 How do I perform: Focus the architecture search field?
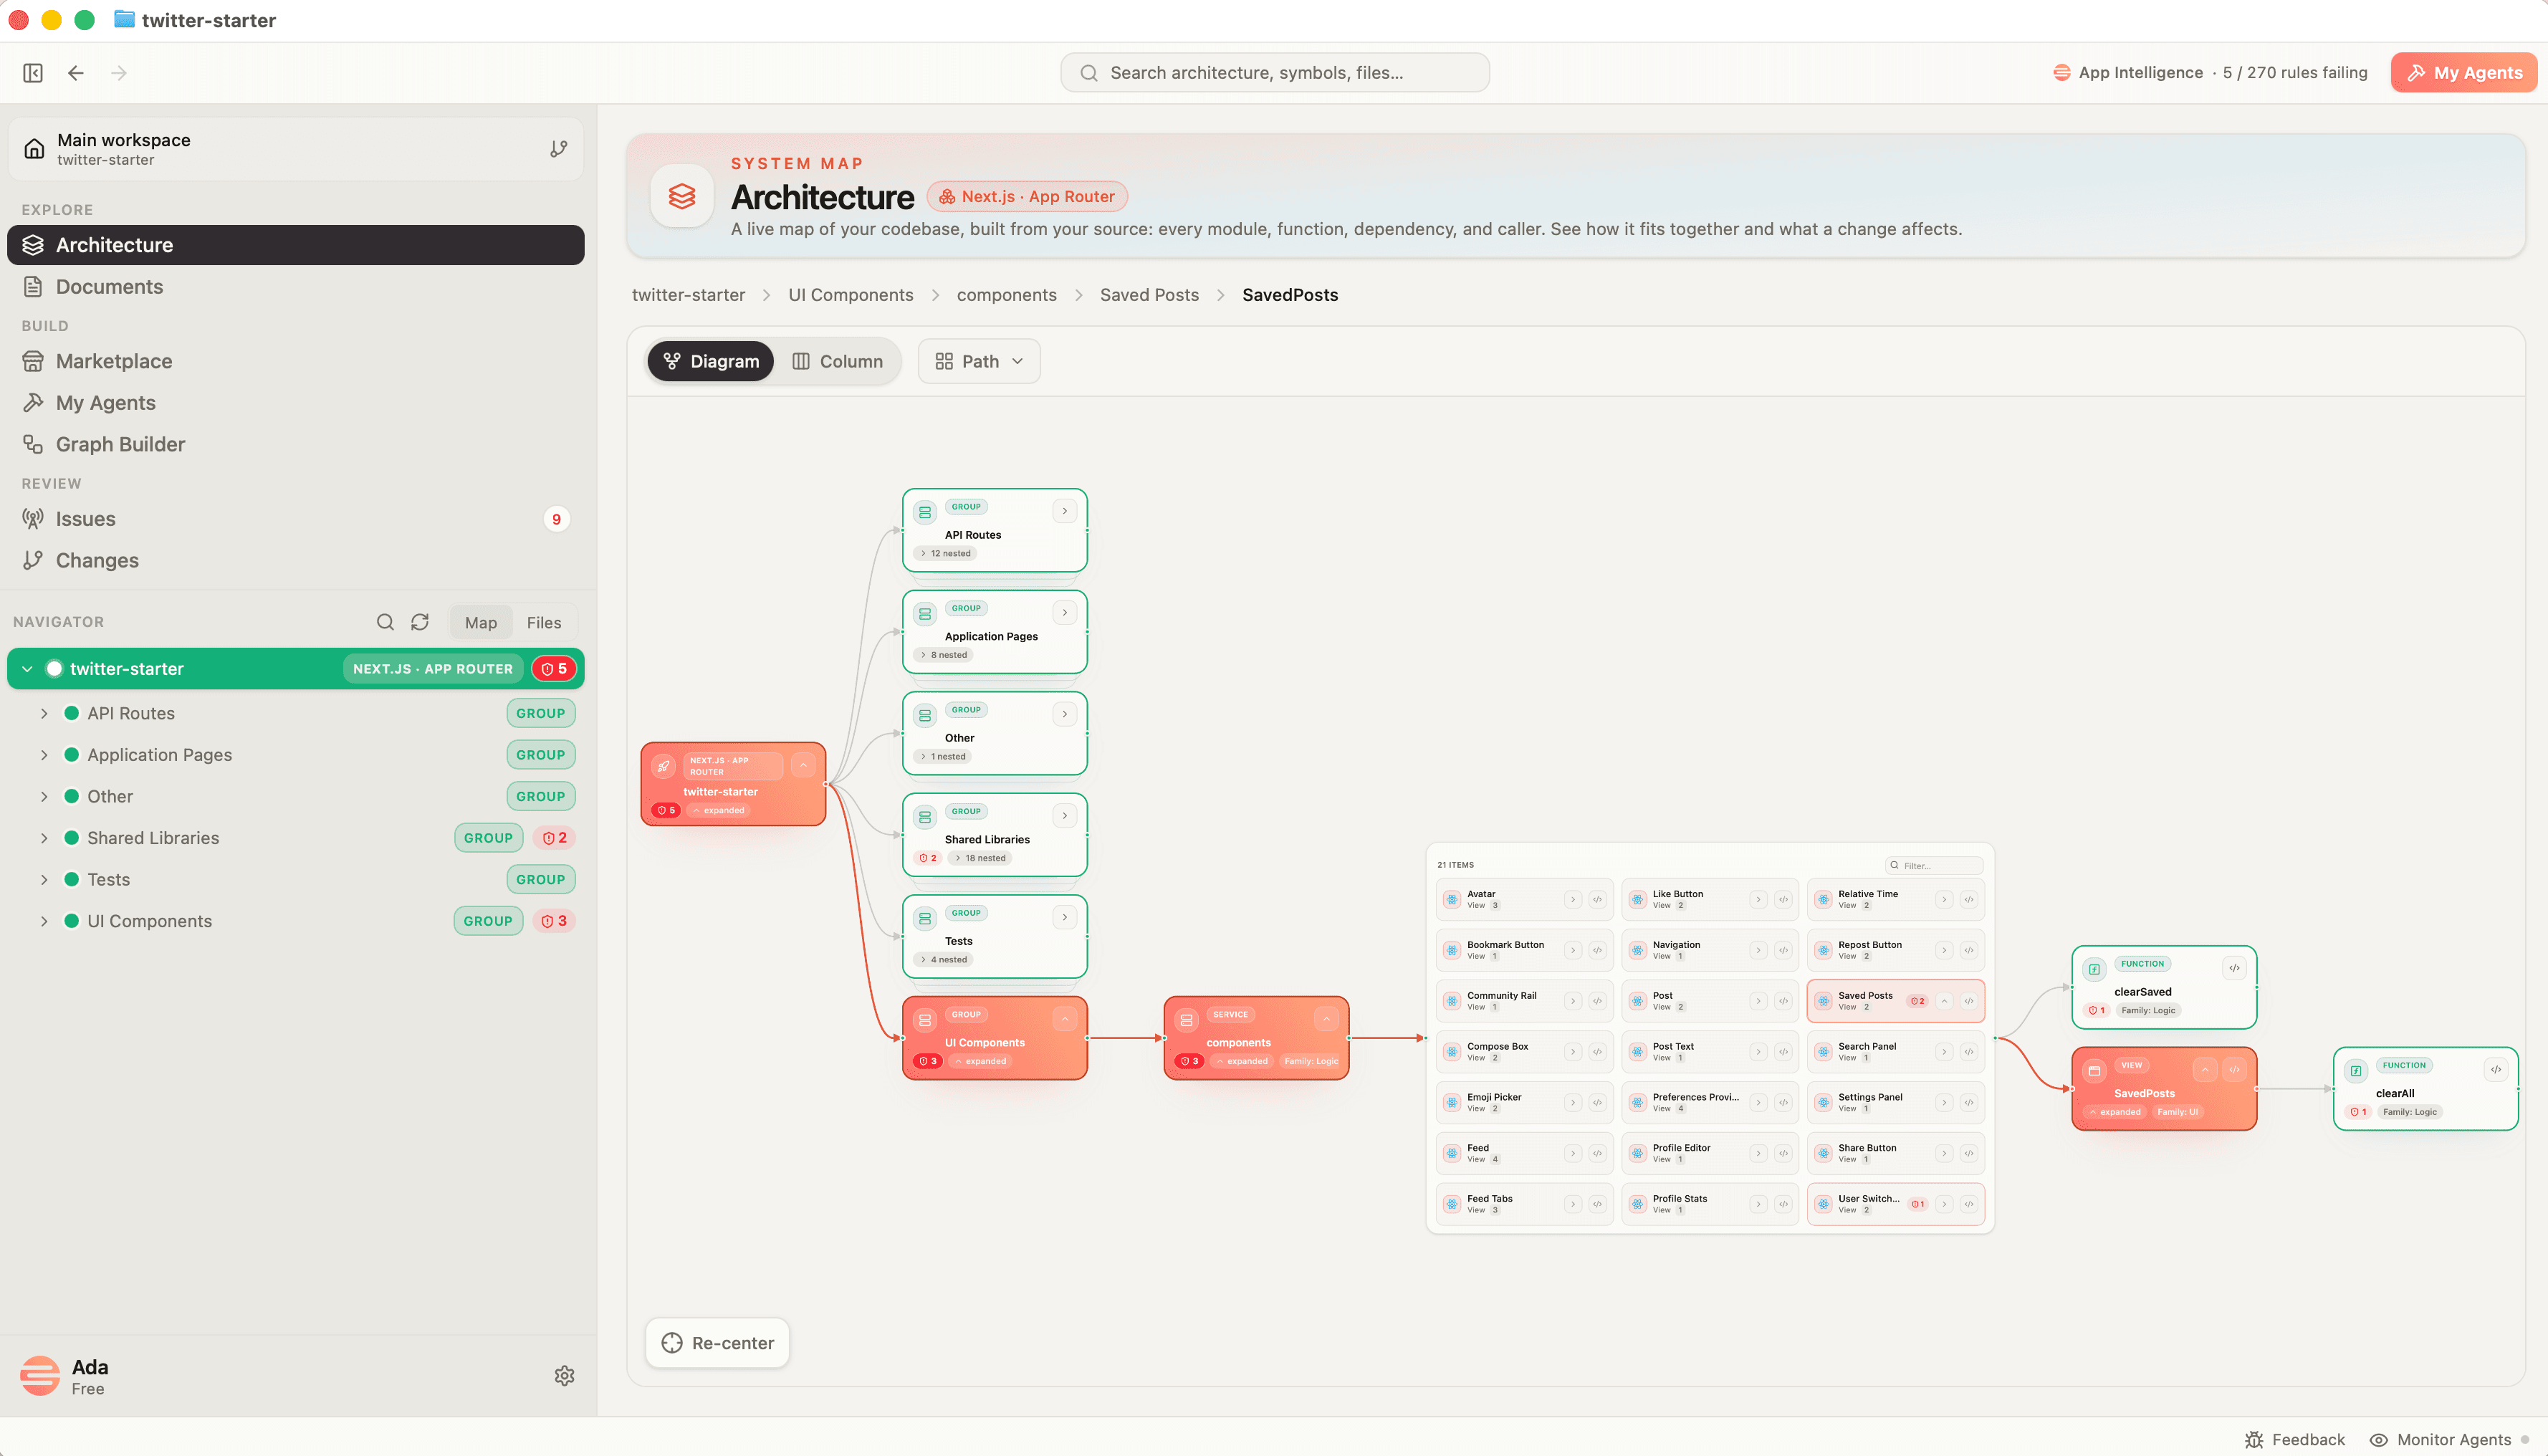[1275, 73]
